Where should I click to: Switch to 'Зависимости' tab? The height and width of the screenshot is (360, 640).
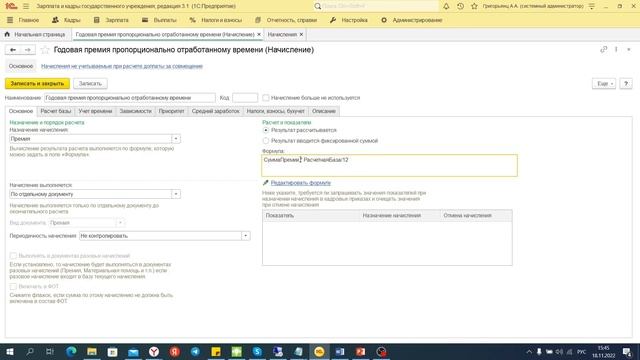pyautogui.click(x=136, y=111)
